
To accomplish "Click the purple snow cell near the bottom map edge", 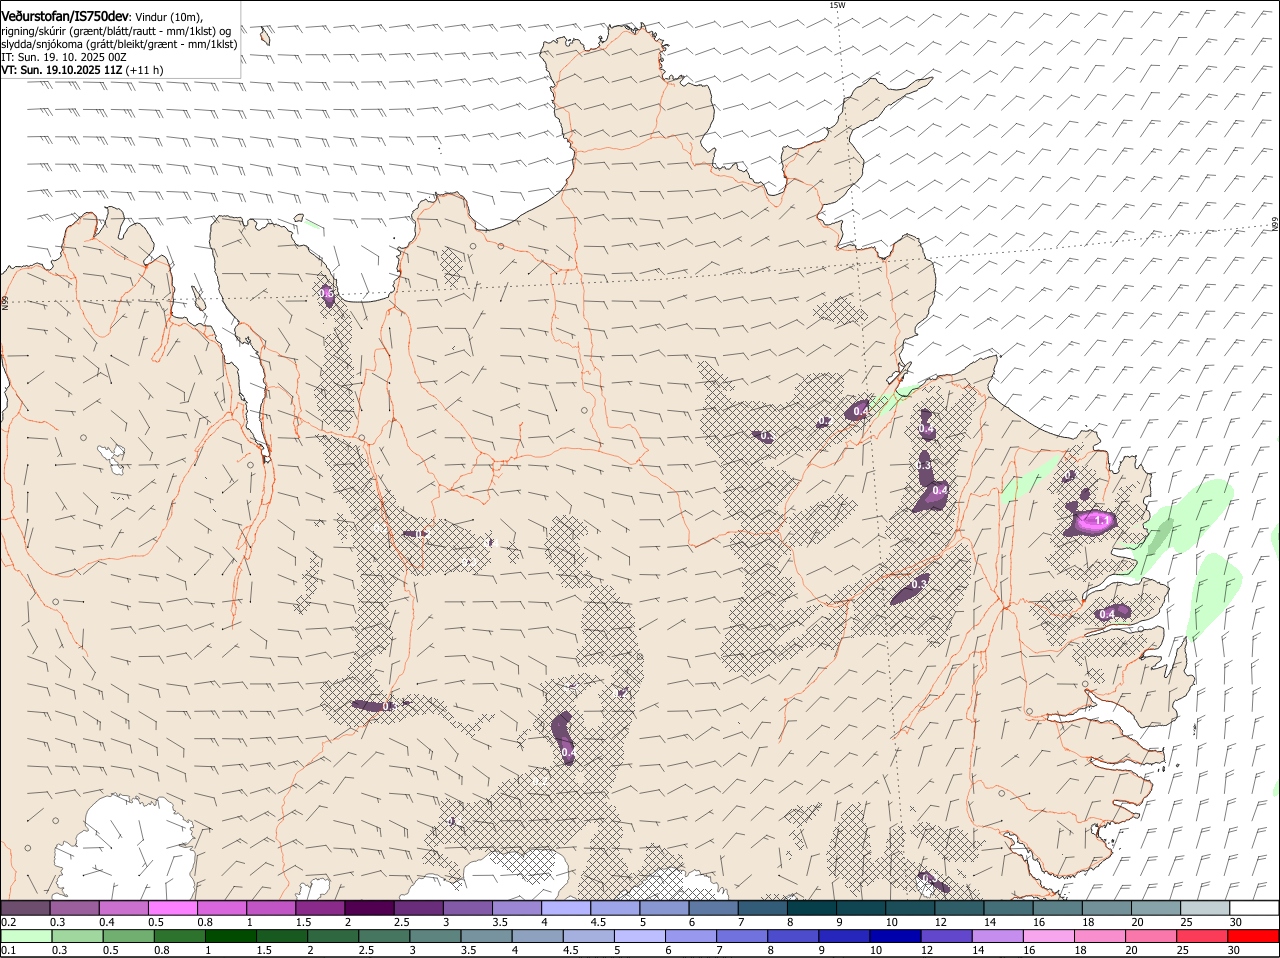I will tap(933, 881).
